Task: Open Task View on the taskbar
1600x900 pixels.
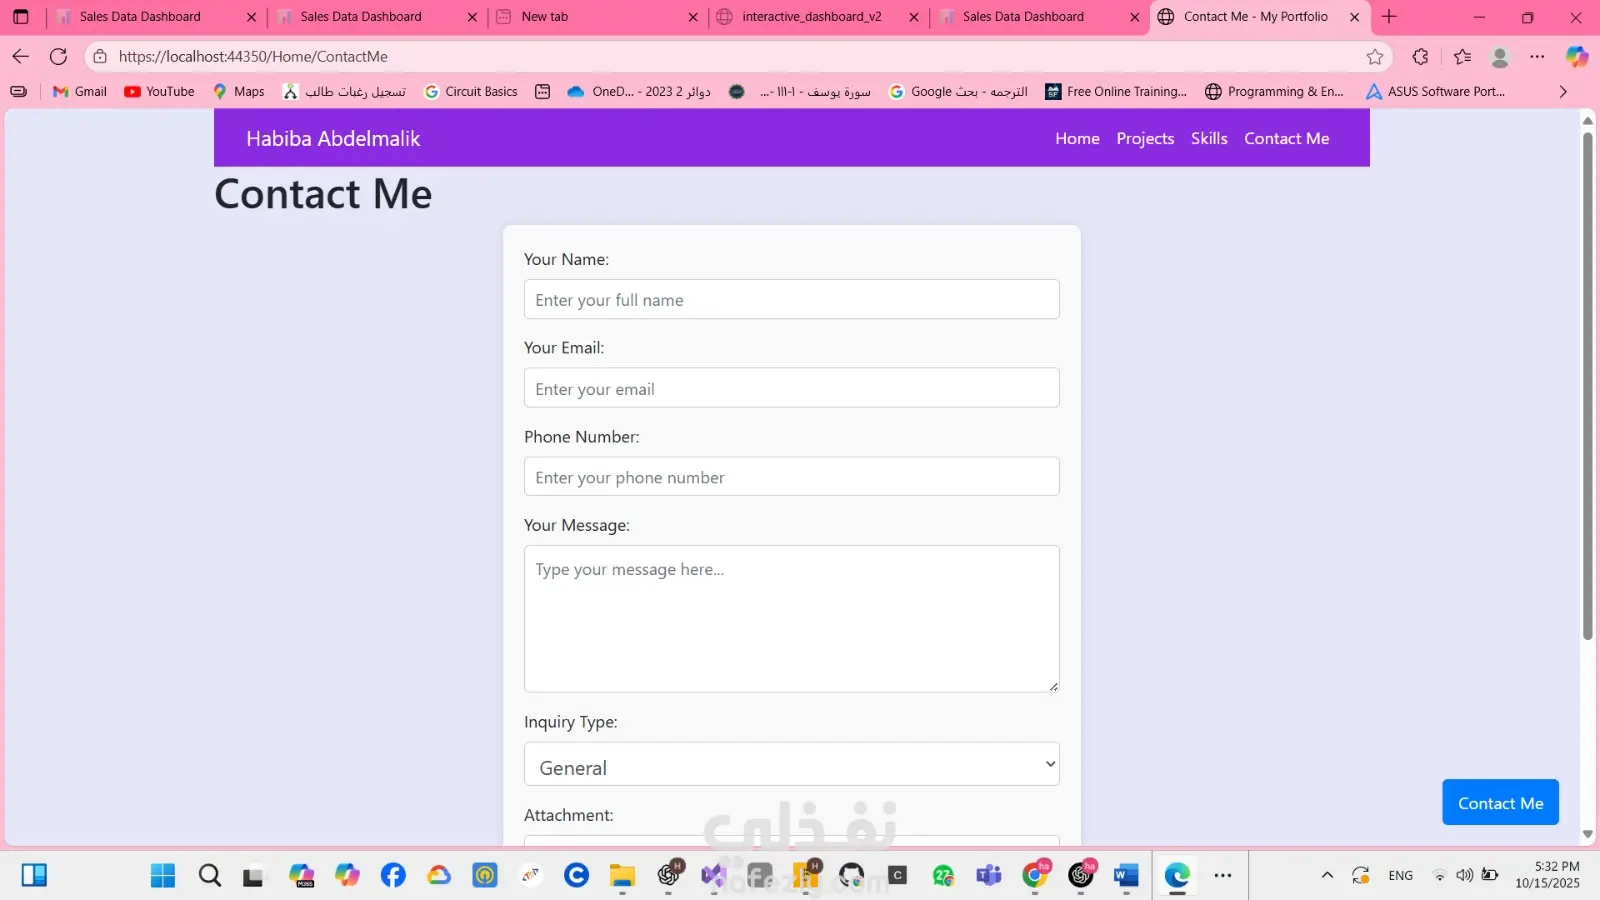Action: (x=254, y=876)
